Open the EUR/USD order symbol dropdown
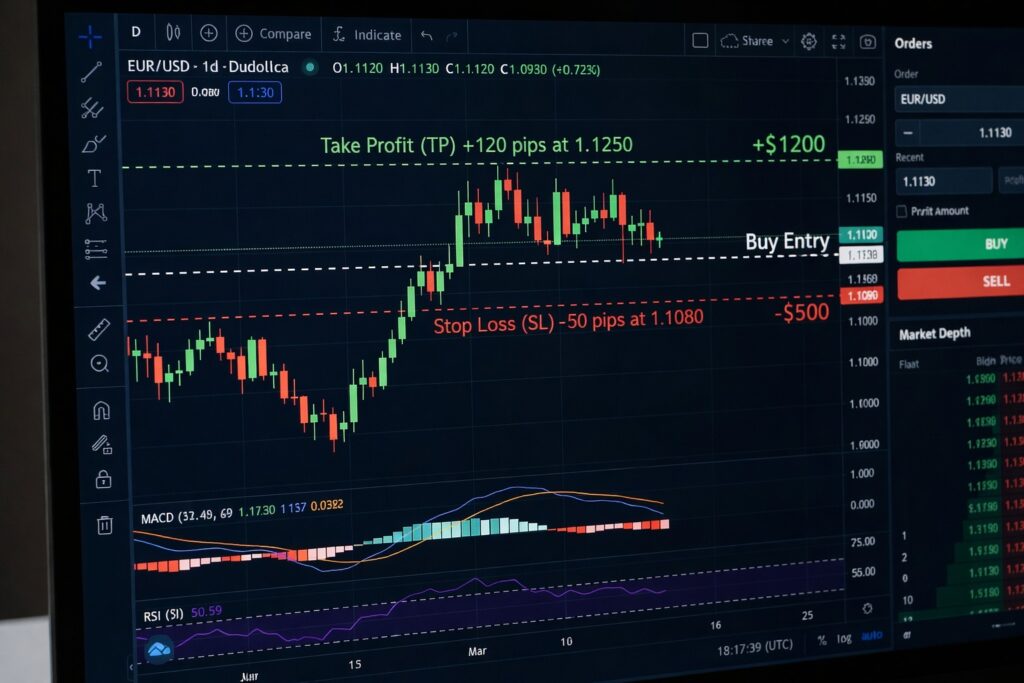The image size is (1024, 683). (x=958, y=99)
